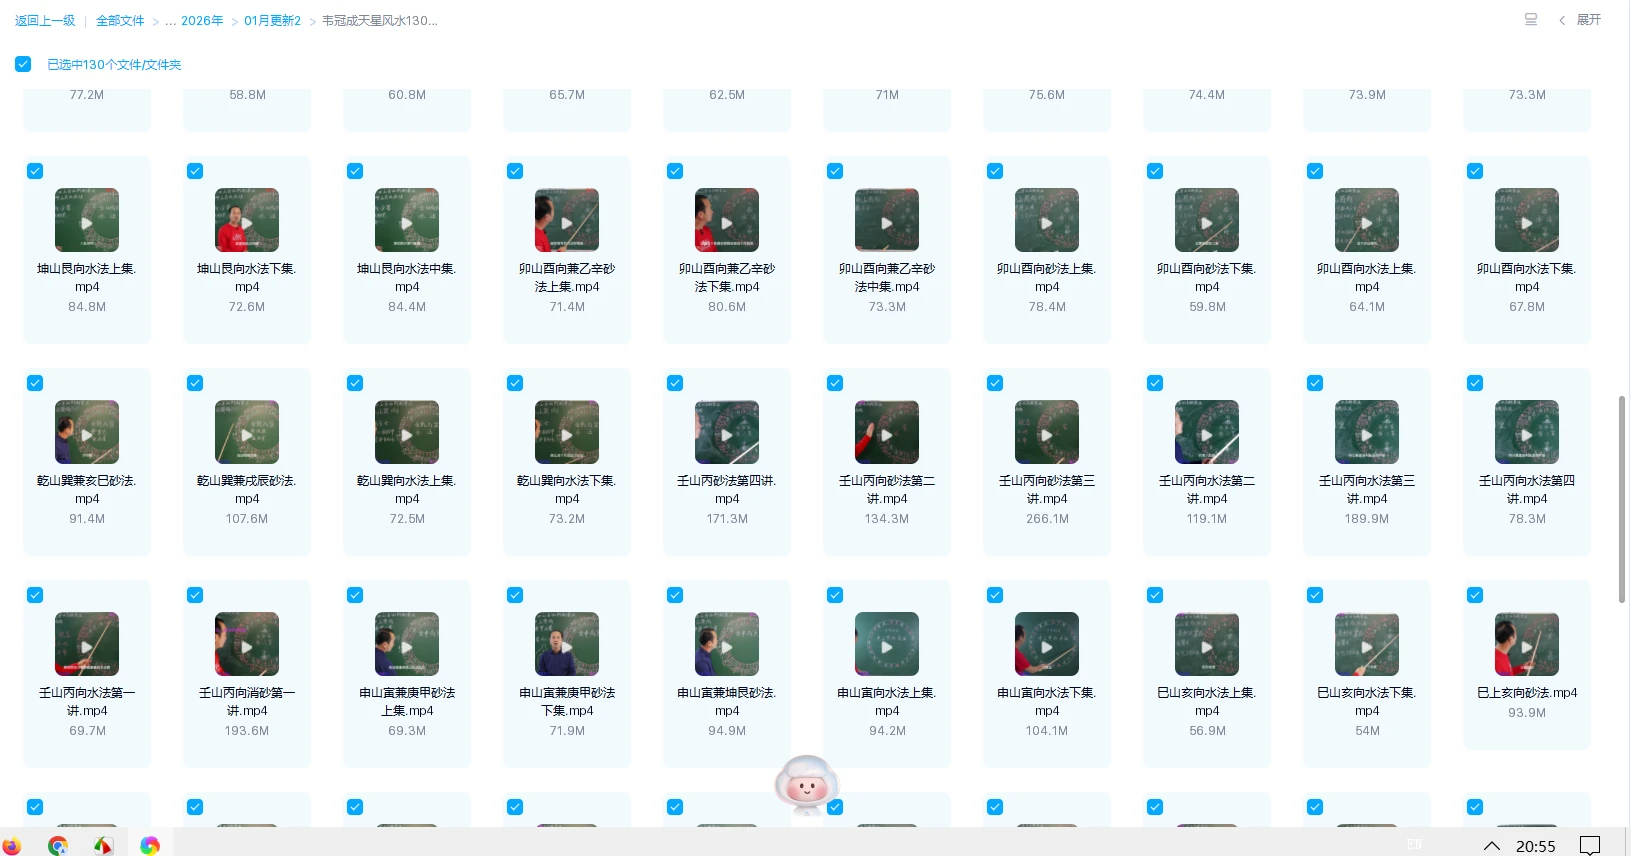The height and width of the screenshot is (856, 1631).
Task: Play the 申山寅向水法上集.mp4 video thumbnail
Action: pos(887,644)
